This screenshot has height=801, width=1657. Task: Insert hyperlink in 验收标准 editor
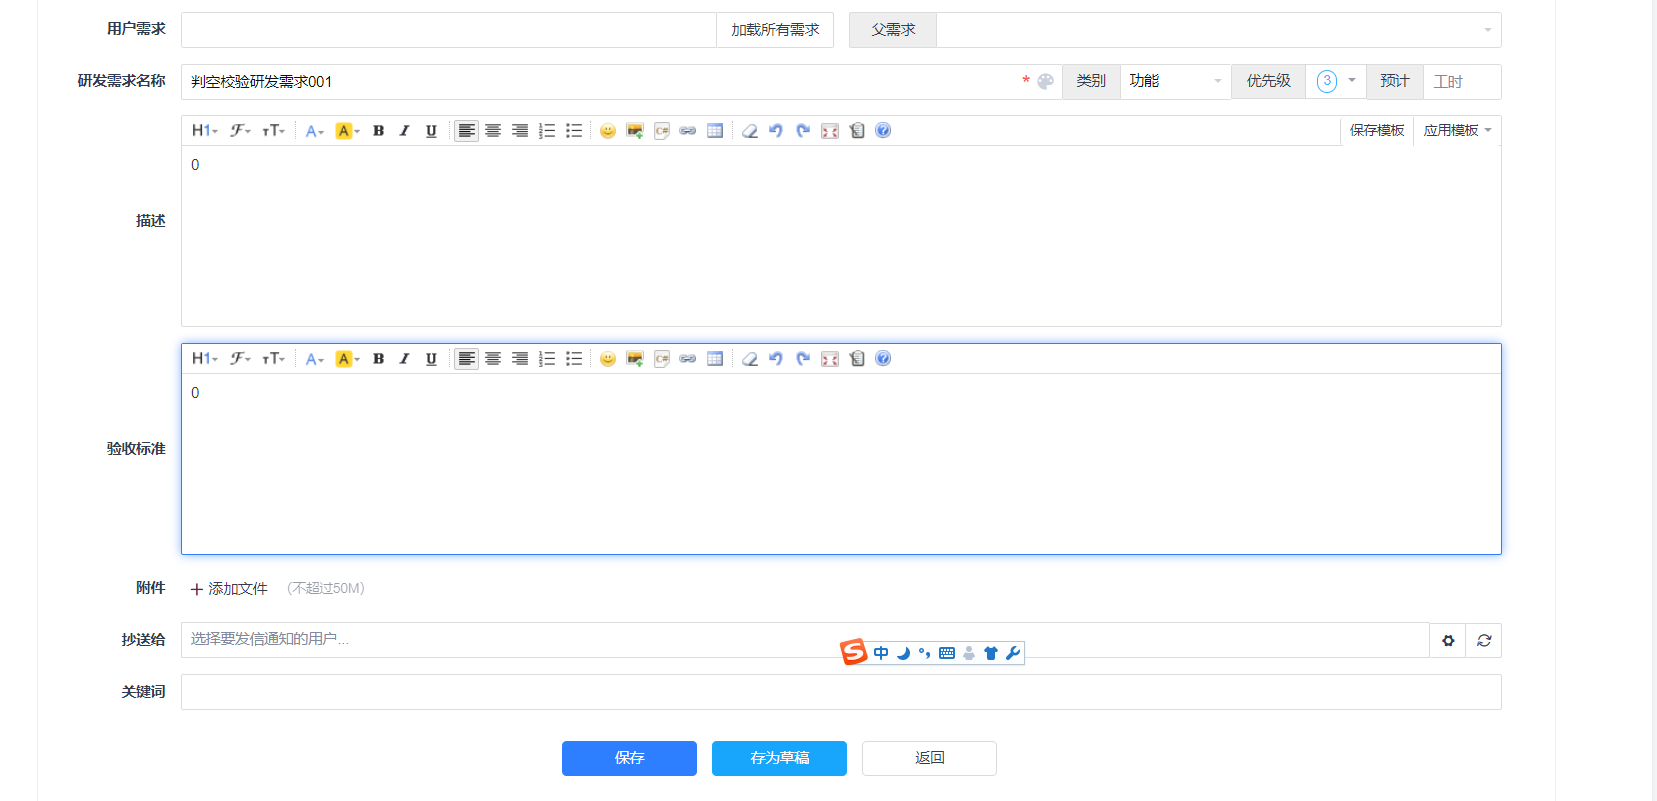688,359
